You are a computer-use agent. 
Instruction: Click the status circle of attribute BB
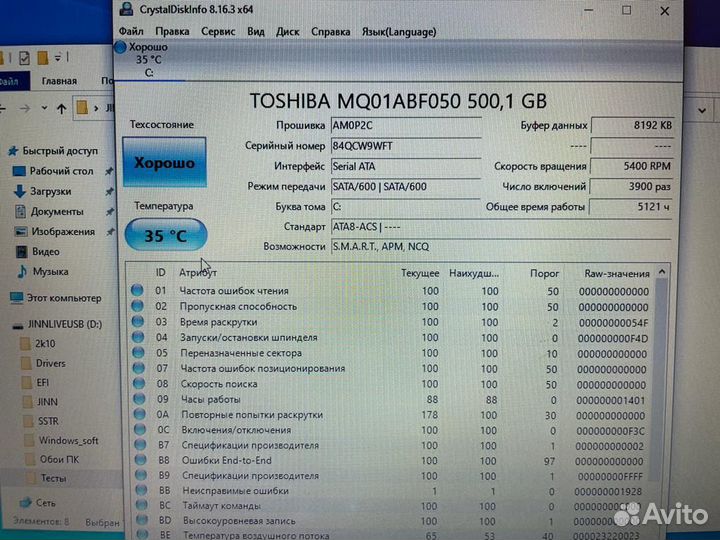click(x=141, y=490)
